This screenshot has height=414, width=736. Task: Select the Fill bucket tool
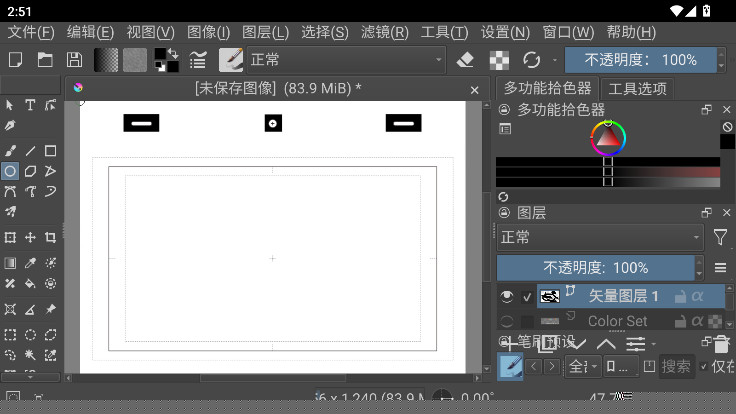click(x=30, y=284)
